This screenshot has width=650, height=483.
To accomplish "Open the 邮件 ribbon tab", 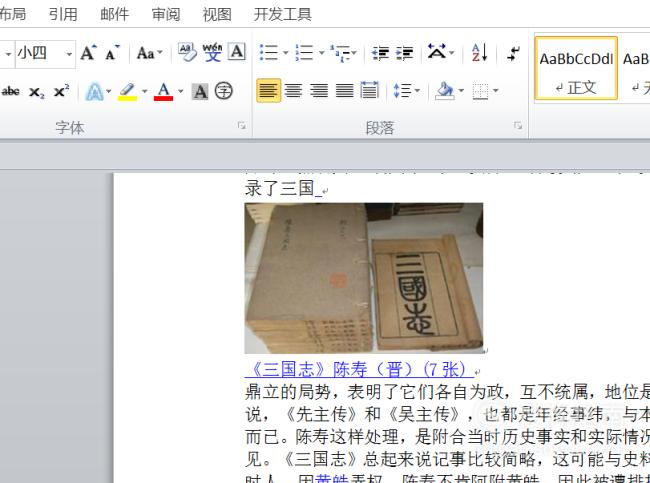I will point(114,14).
